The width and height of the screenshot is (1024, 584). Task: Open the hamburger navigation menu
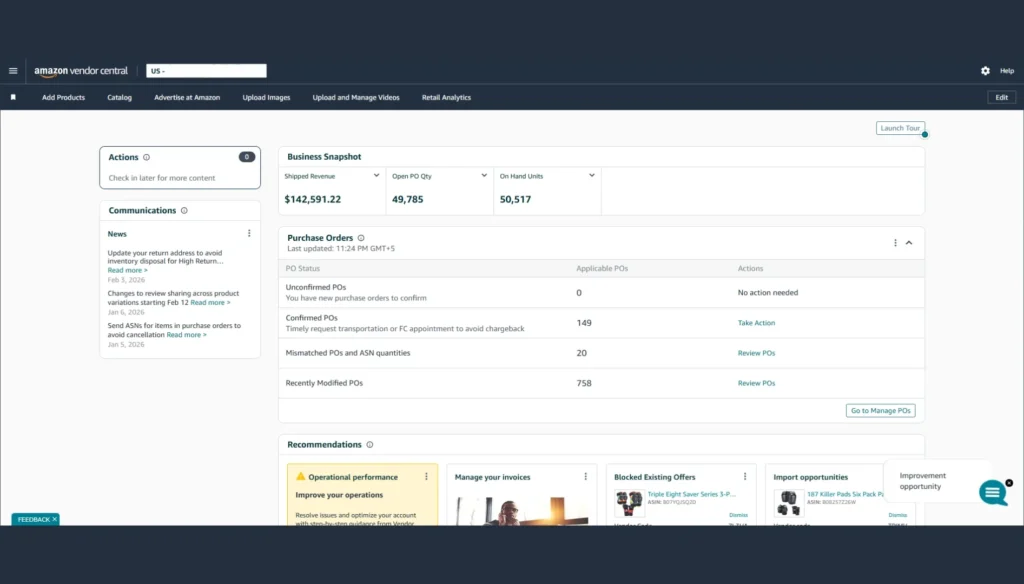point(13,71)
